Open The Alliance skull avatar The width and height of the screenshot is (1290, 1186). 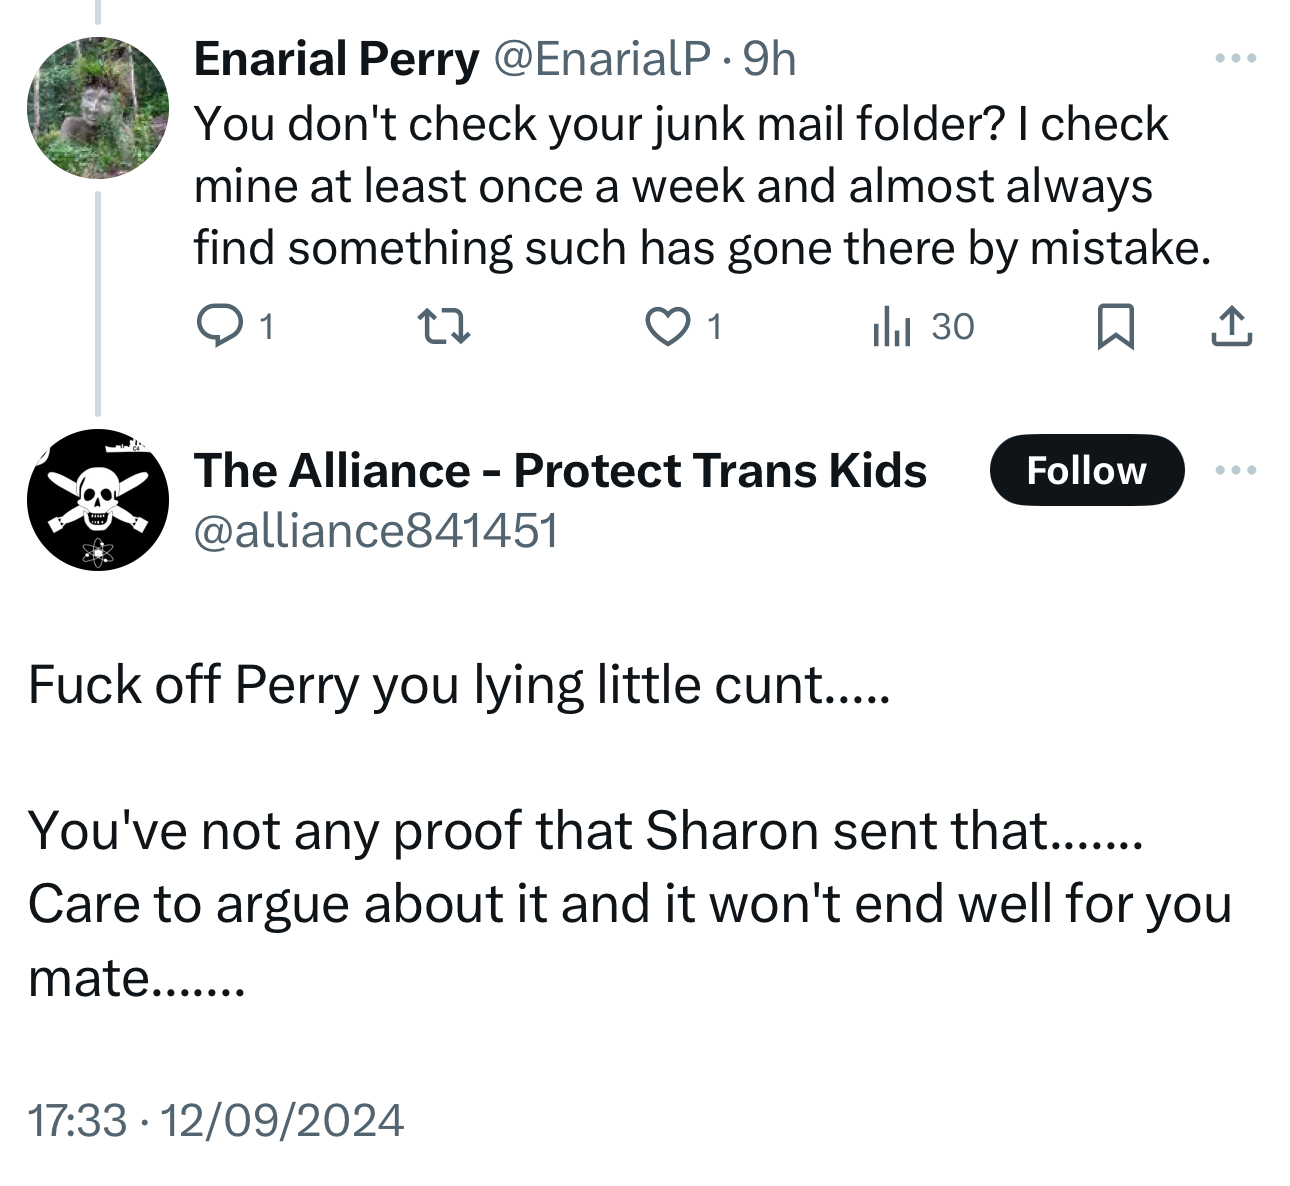[x=98, y=500]
